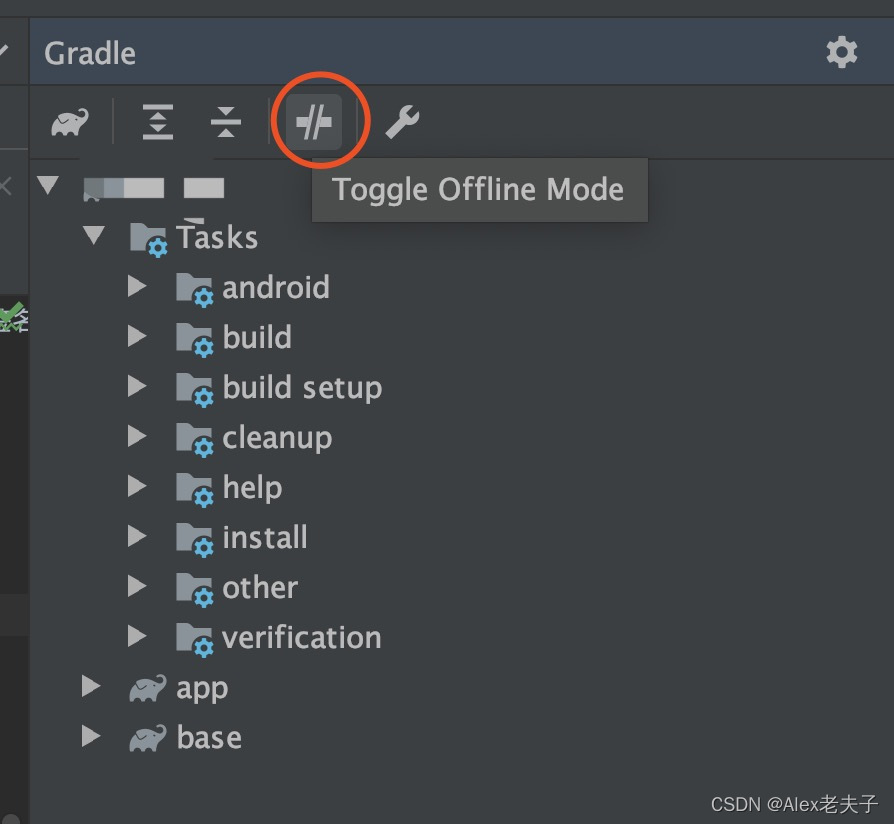Screen dimensions: 894x824
Task: Select the help task group
Action: coord(253,487)
